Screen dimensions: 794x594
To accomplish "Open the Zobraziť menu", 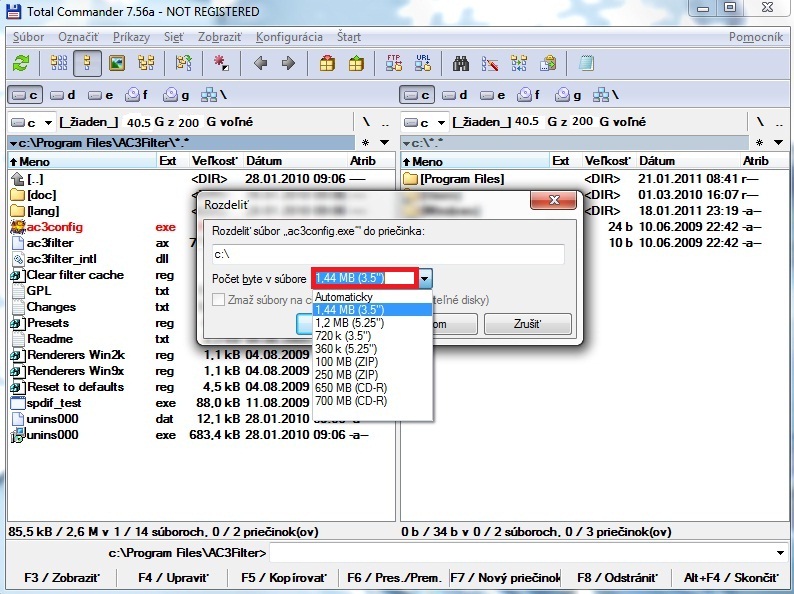I will pos(220,37).
